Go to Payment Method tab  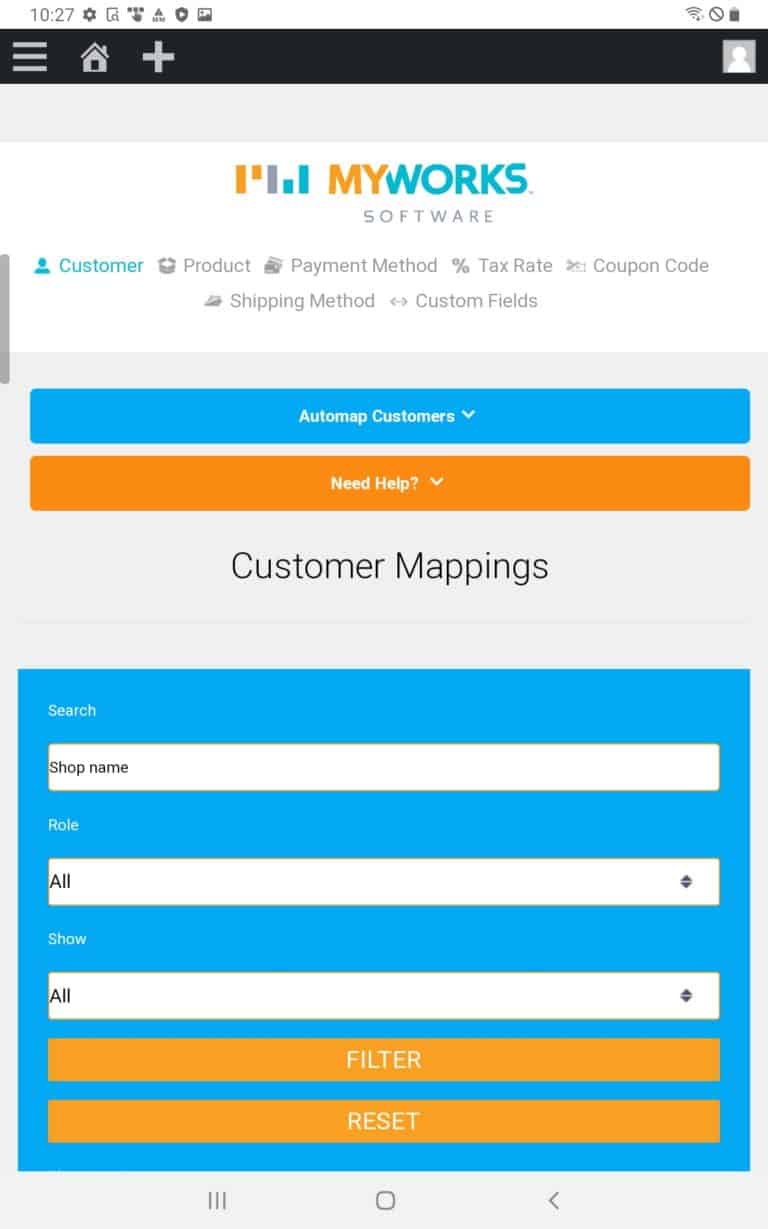[351, 266]
